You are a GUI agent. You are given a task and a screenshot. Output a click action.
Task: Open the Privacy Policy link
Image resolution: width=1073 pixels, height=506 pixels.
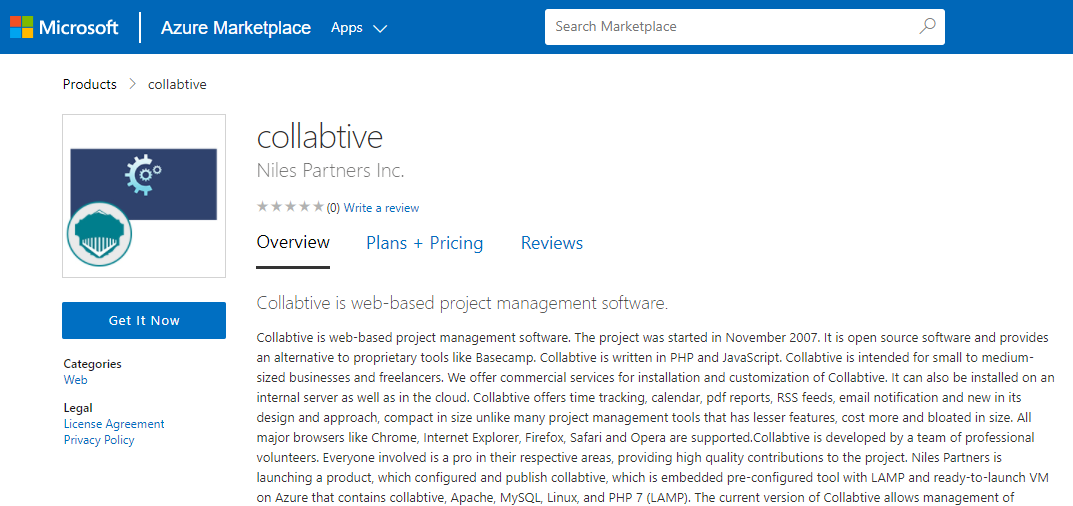point(99,440)
